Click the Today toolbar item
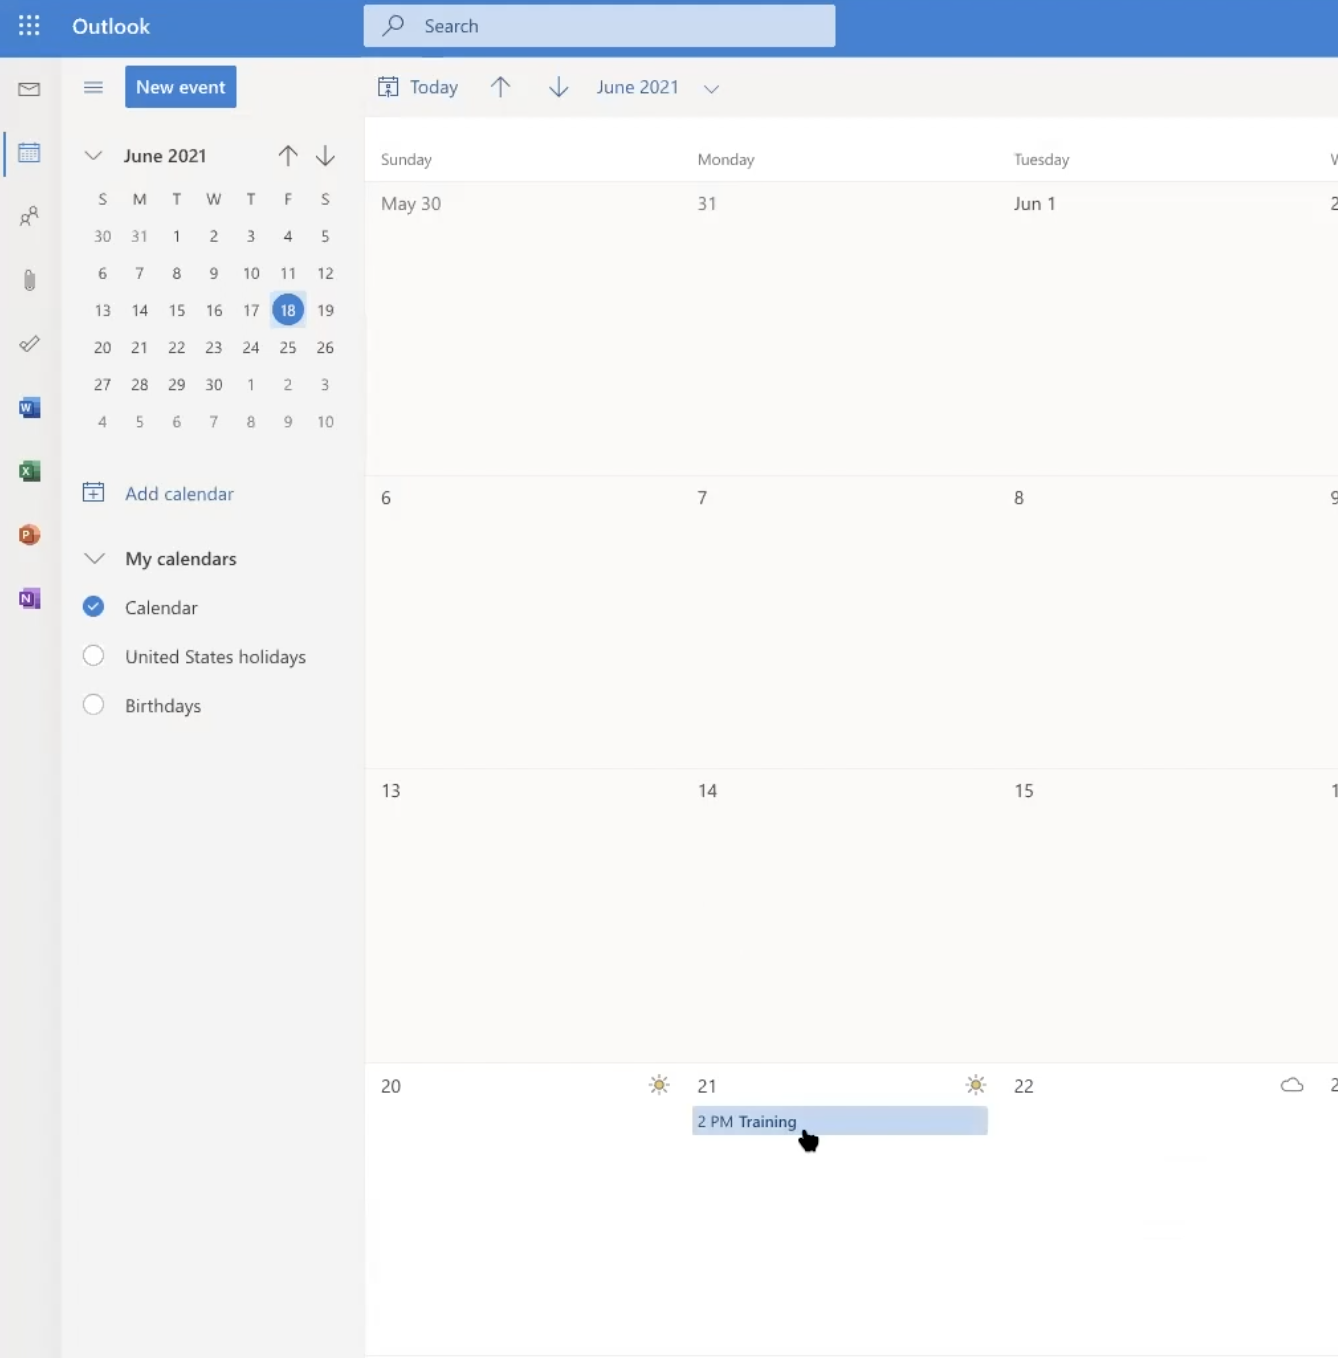Viewport: 1338px width, 1358px height. [419, 88]
